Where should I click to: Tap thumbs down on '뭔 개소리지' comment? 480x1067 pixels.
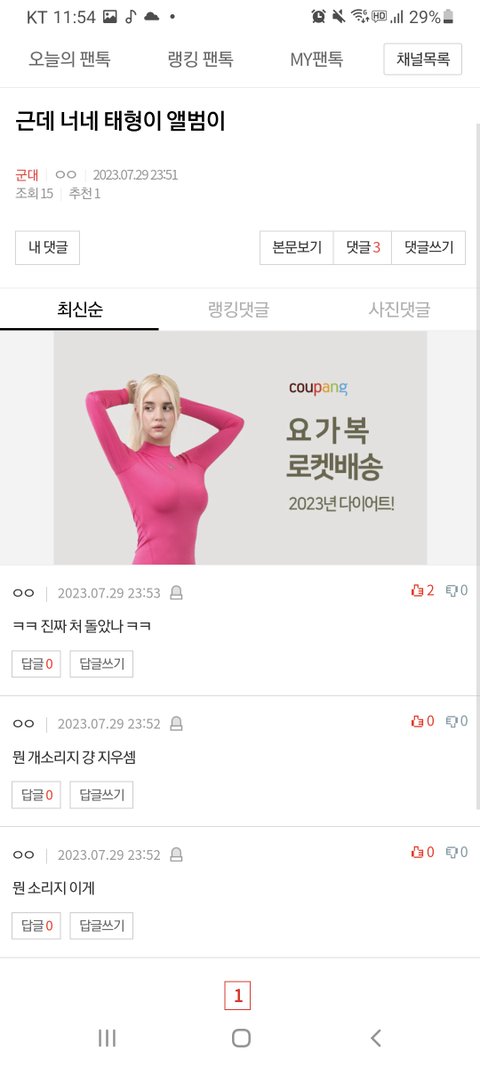tap(457, 721)
